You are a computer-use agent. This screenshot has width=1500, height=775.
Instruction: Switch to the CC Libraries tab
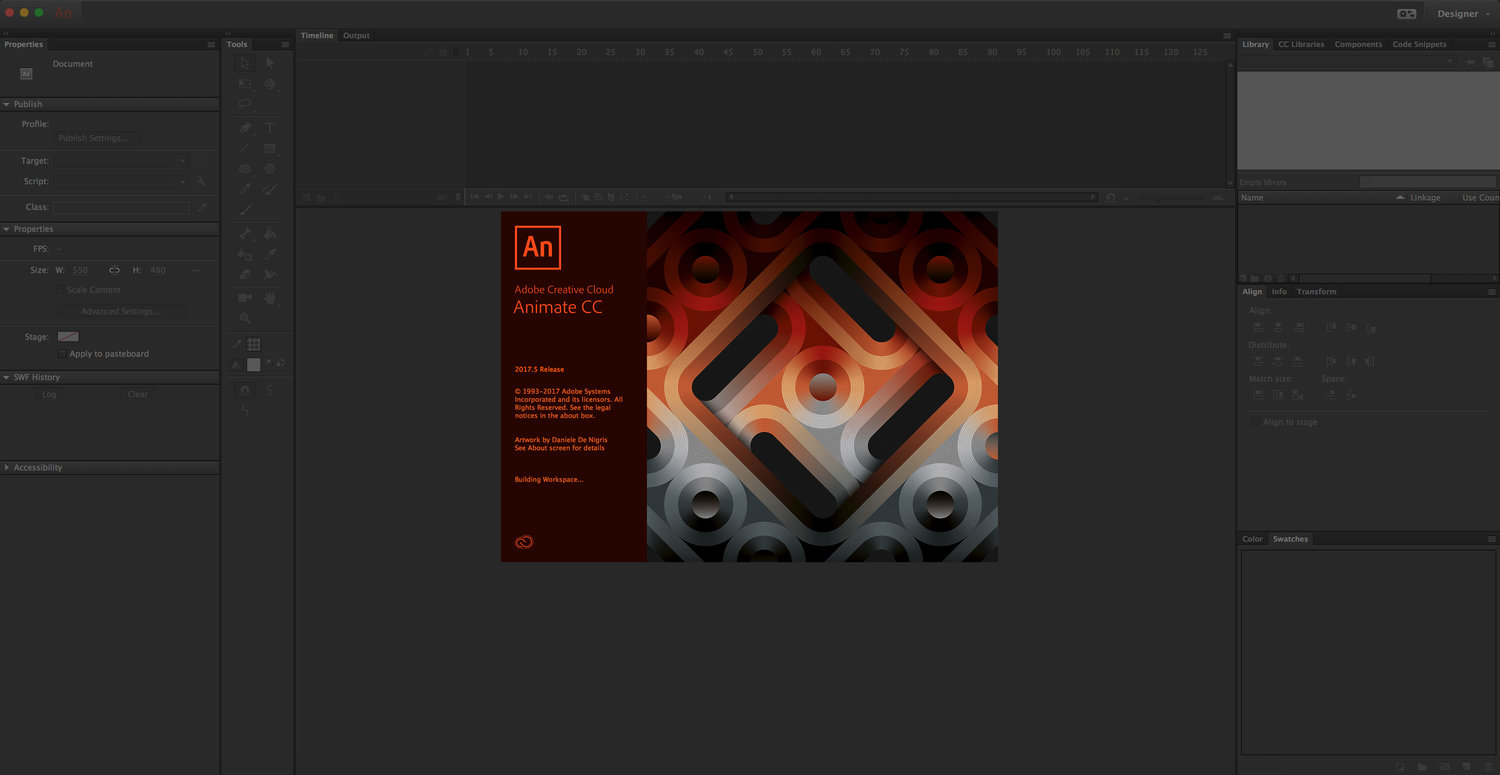coord(1301,44)
